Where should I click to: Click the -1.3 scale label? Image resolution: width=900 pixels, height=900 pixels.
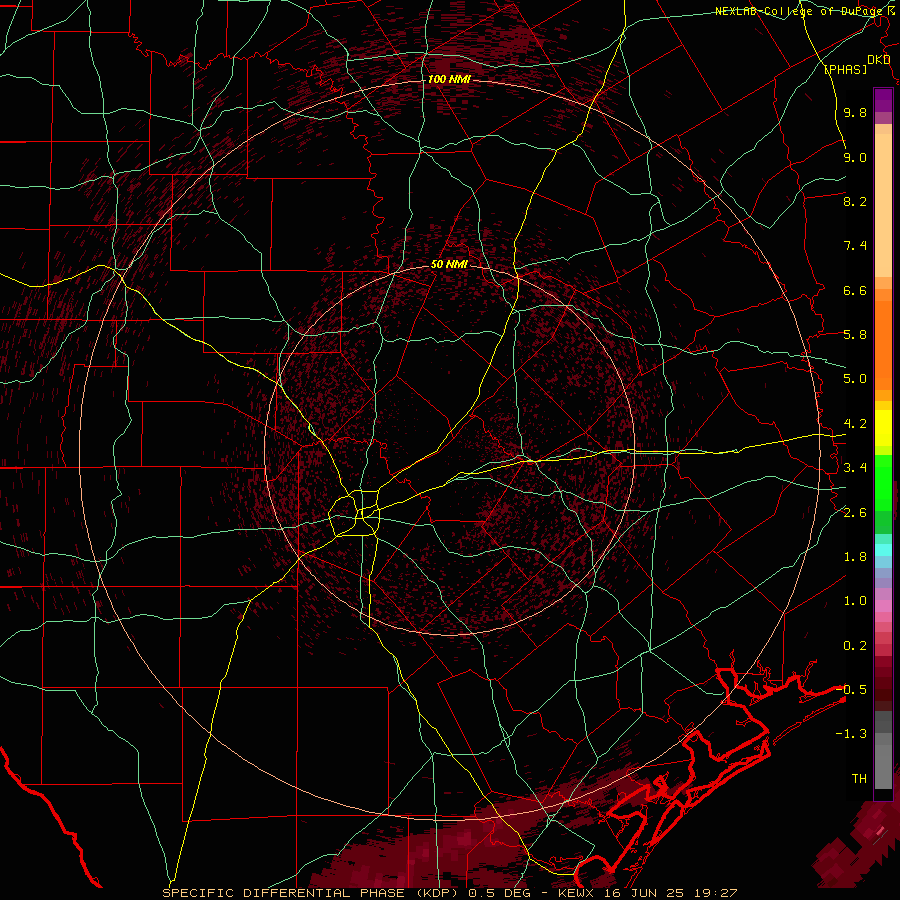(851, 734)
